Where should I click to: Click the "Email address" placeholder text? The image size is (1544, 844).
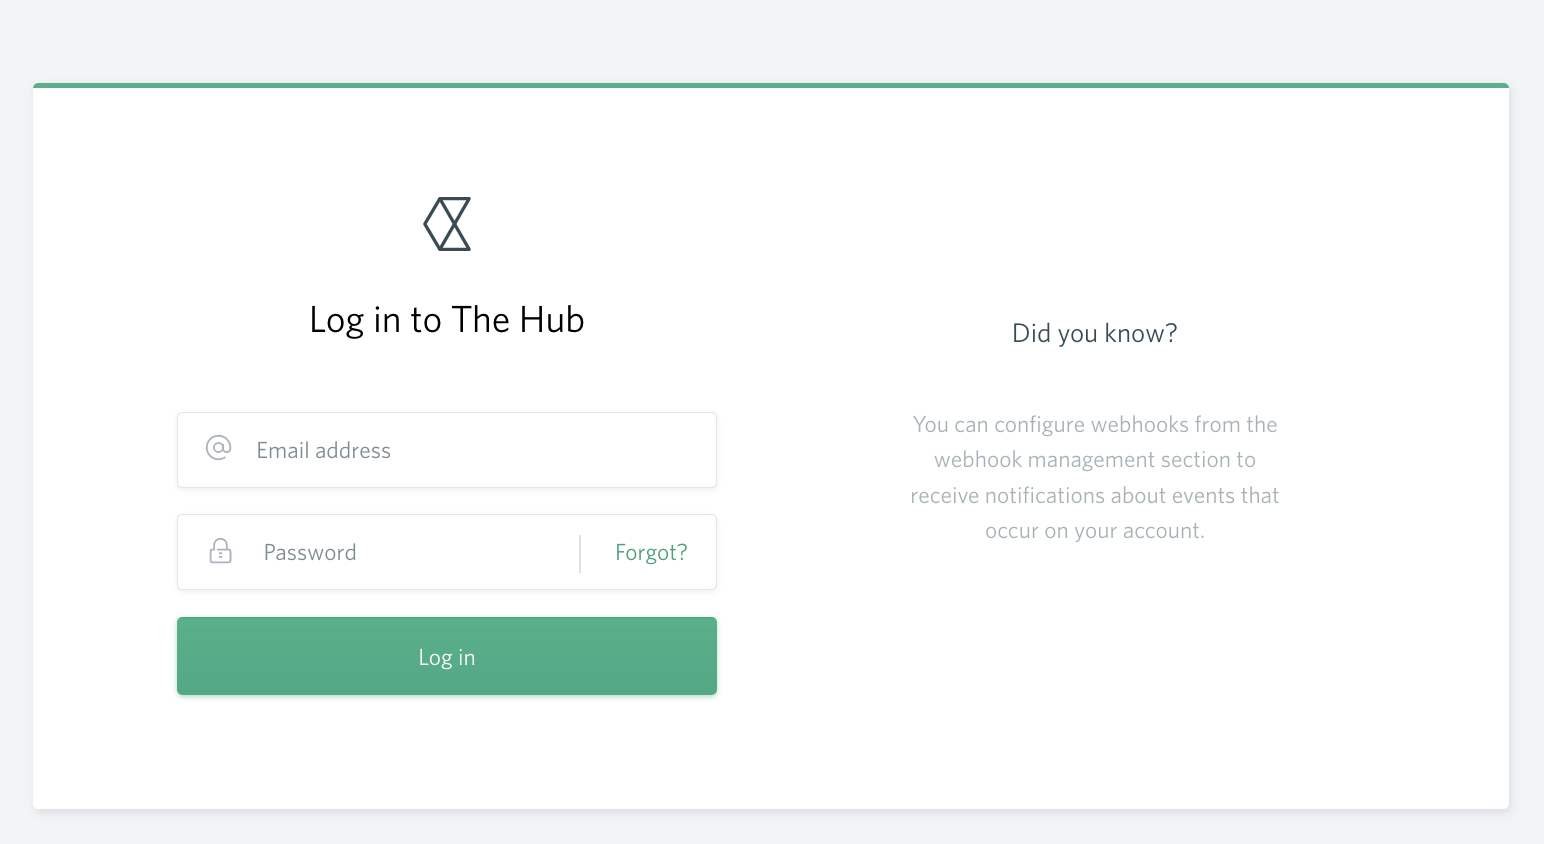(323, 450)
